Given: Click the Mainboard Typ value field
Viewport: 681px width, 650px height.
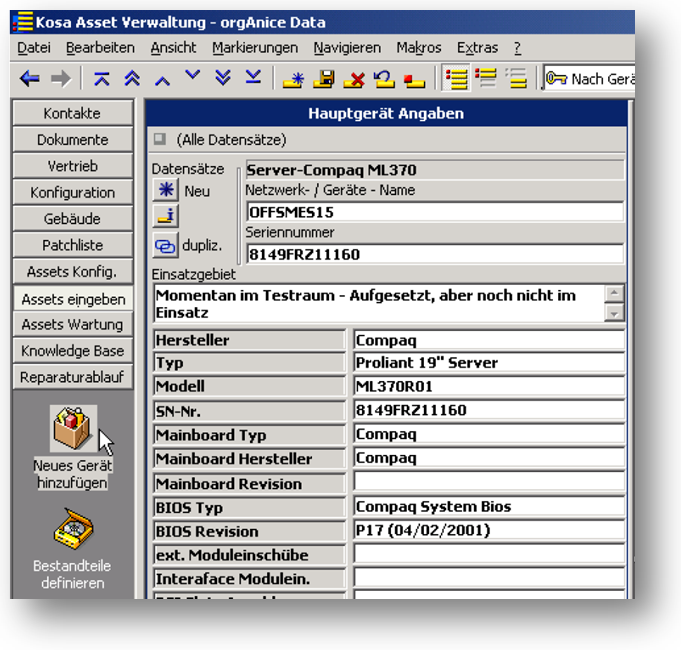Looking at the screenshot, I should click(489, 434).
